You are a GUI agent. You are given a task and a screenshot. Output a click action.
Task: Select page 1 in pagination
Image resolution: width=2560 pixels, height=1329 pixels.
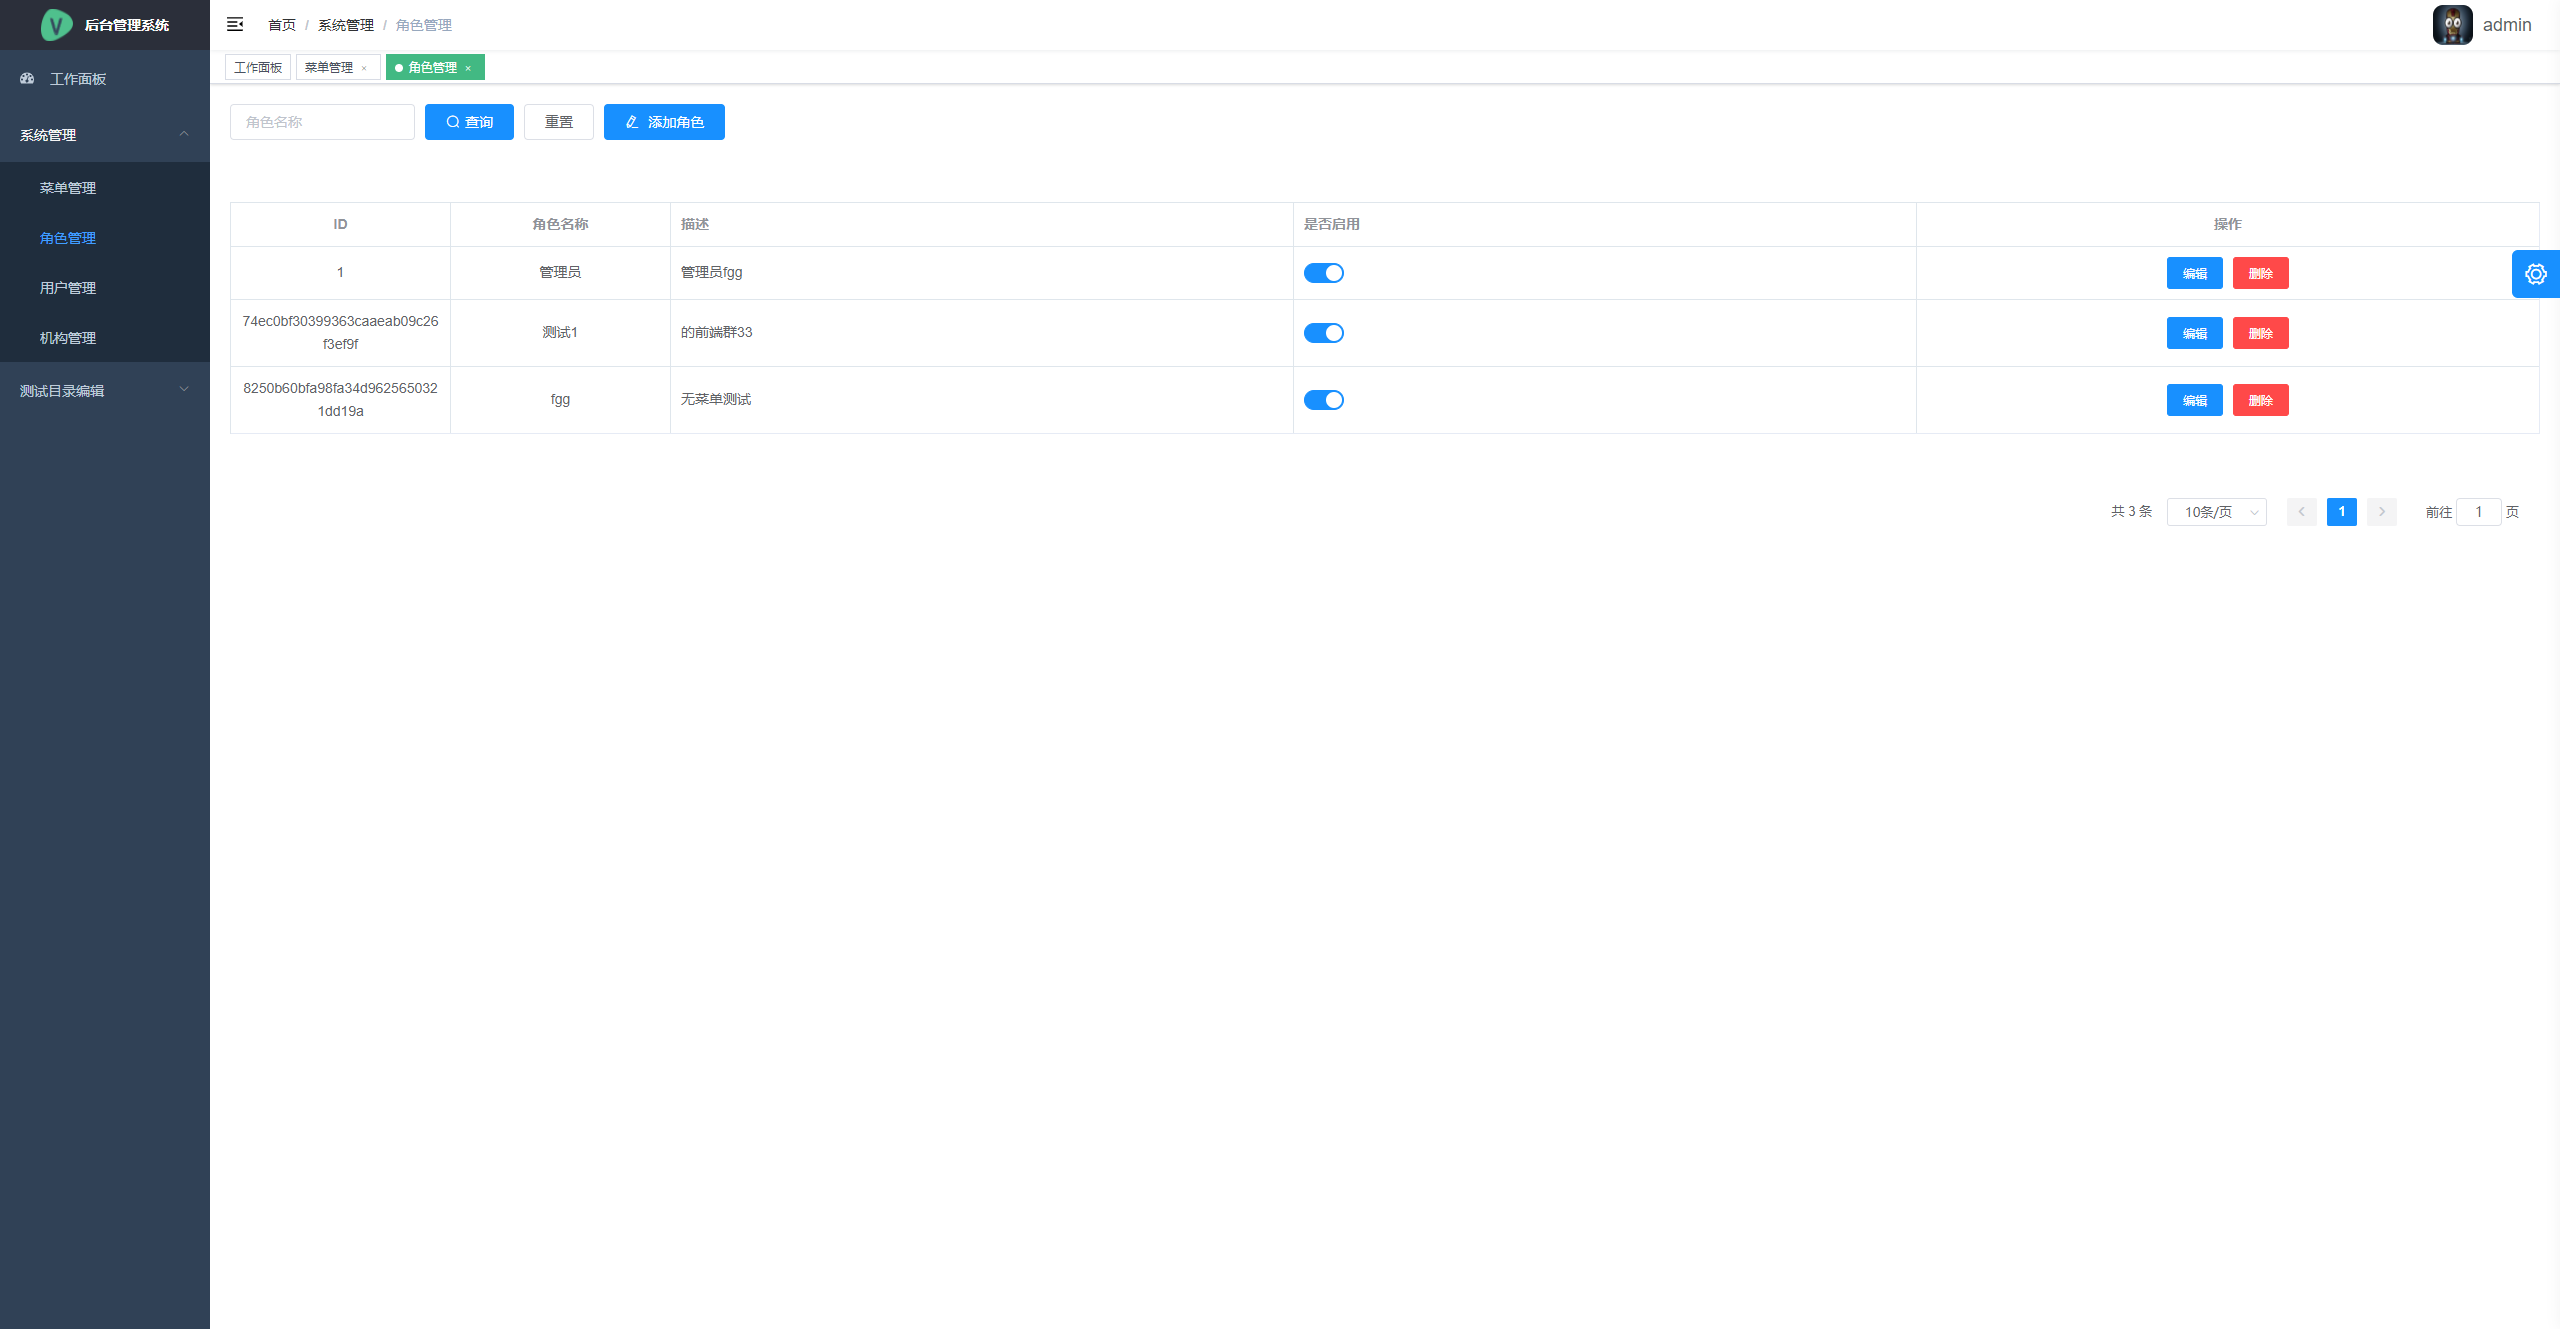2341,512
